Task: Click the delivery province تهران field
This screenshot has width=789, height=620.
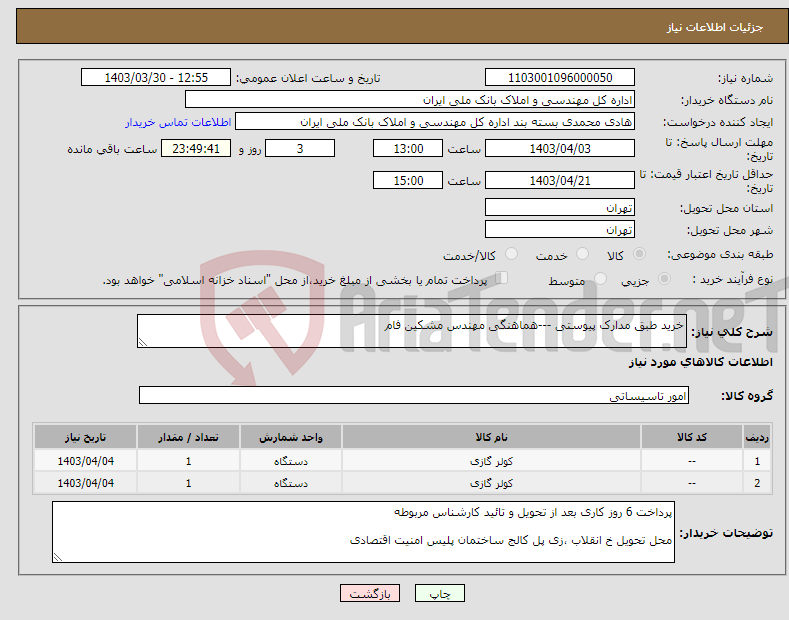Action: click(560, 207)
